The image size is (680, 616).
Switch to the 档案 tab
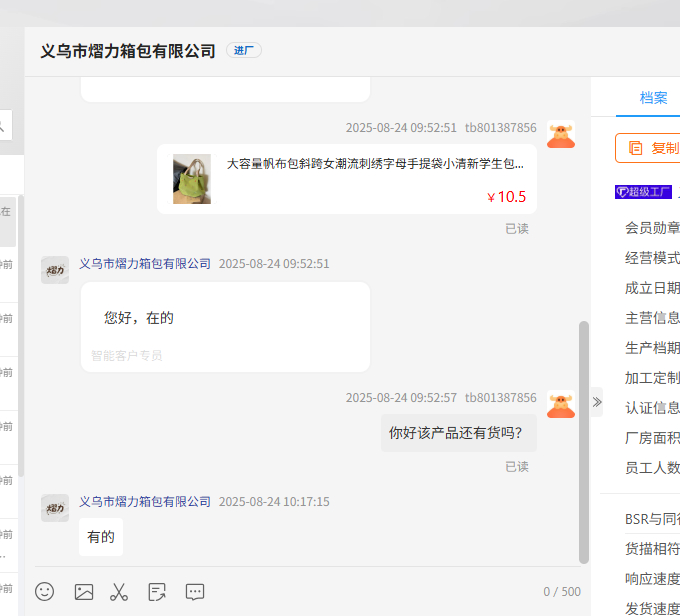coord(654,98)
